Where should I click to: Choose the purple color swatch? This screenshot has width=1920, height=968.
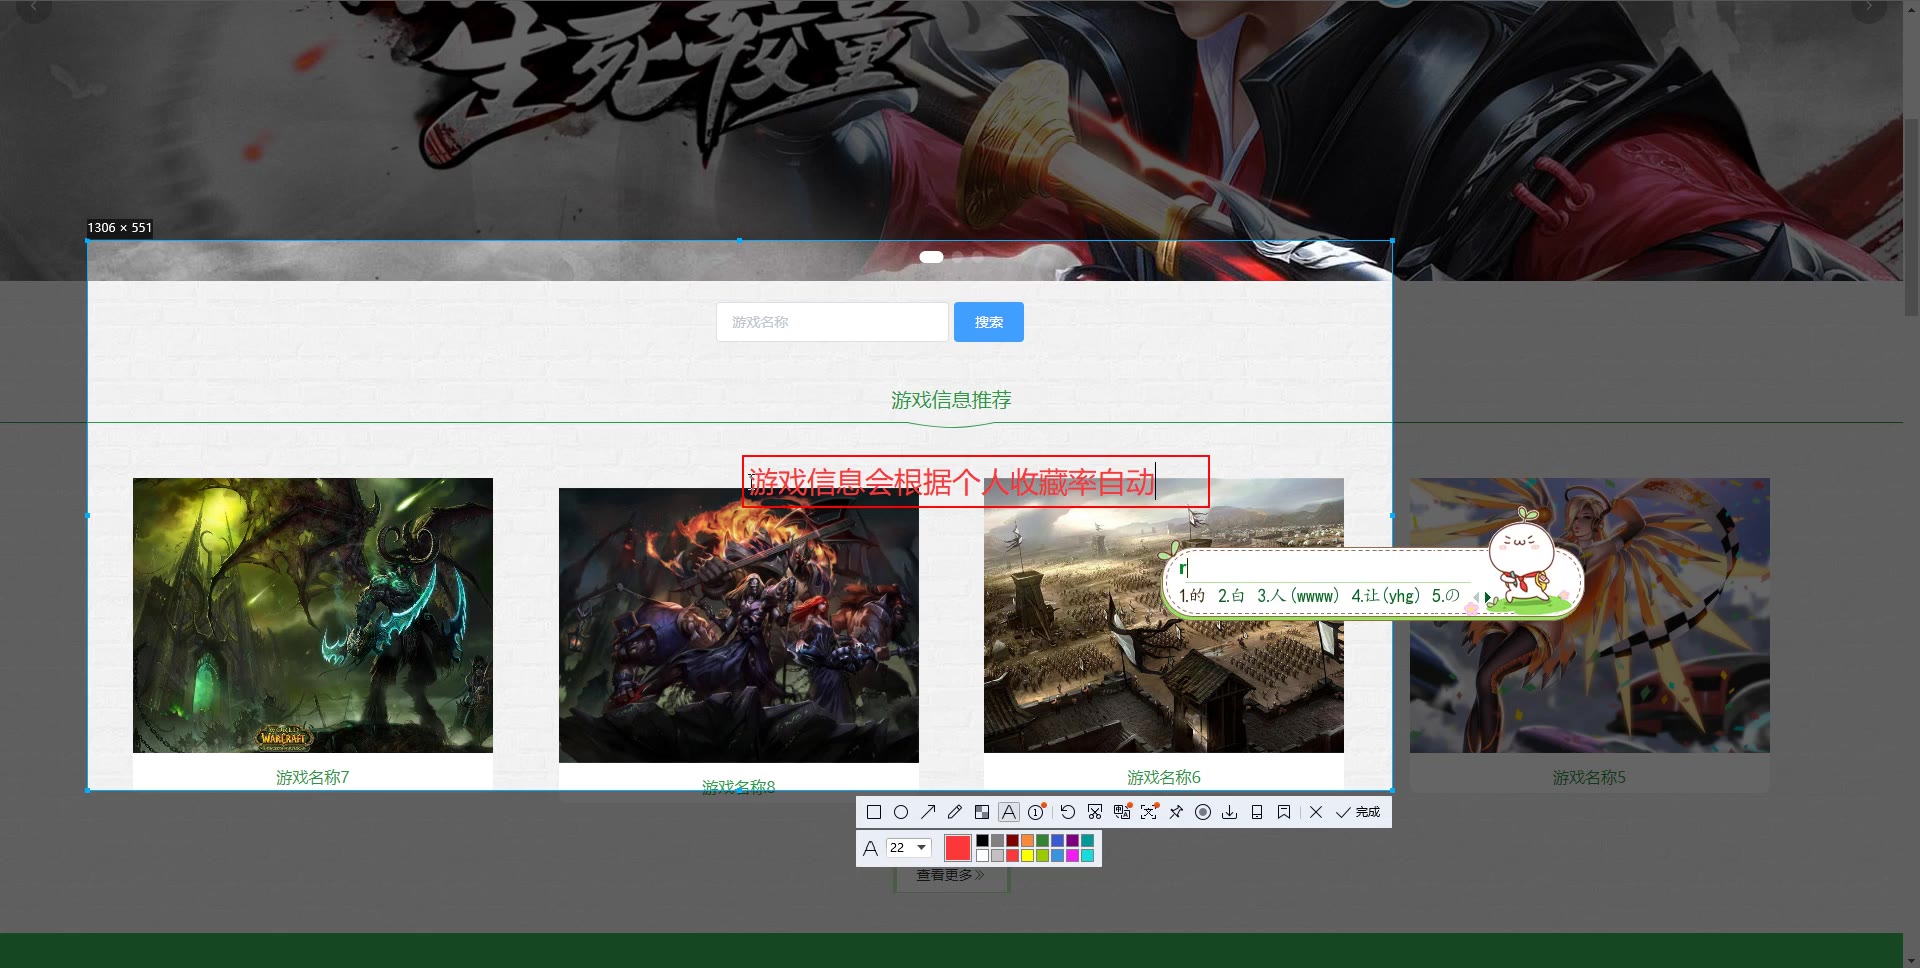pos(1072,841)
